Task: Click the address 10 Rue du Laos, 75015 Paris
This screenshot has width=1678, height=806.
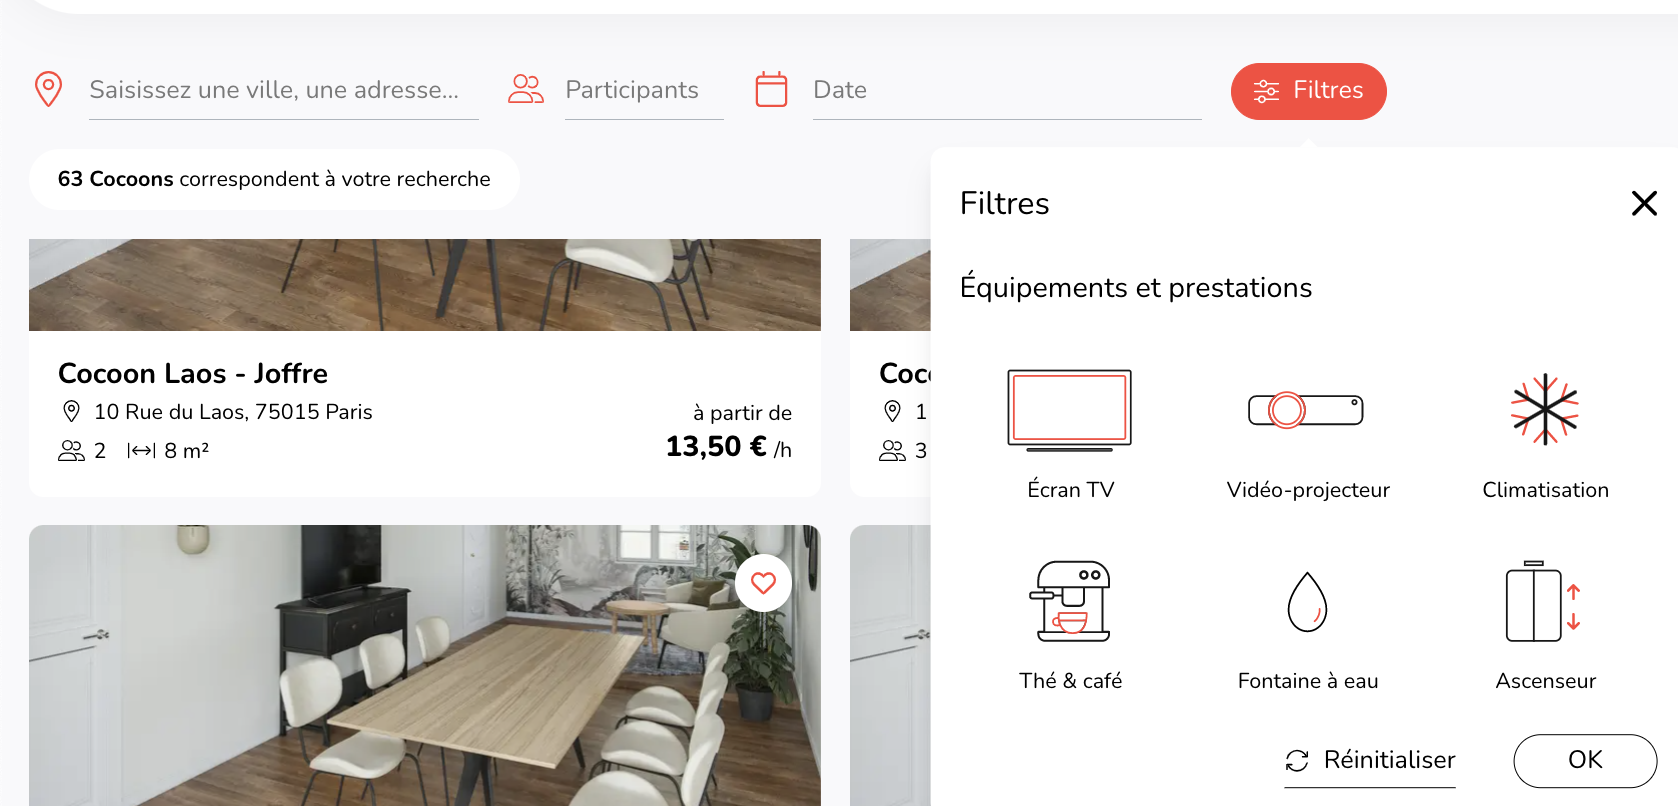Action: (x=233, y=411)
